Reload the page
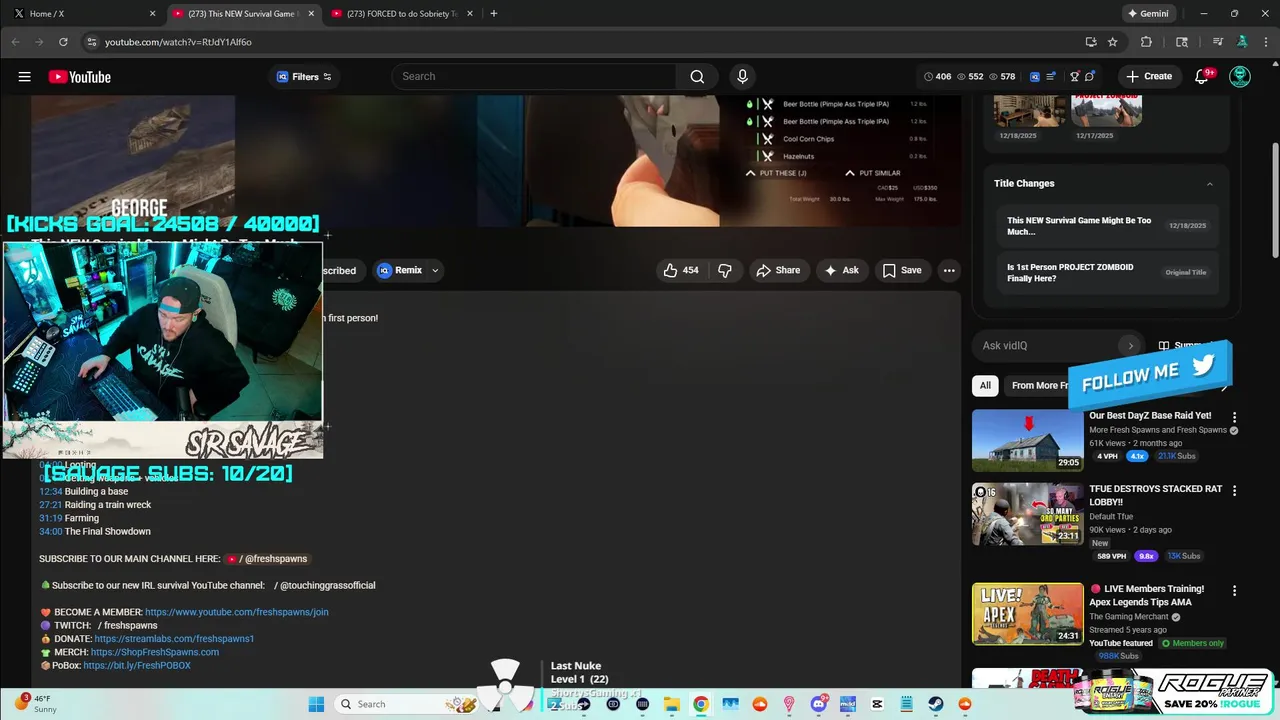The image size is (1280, 720). click(63, 42)
